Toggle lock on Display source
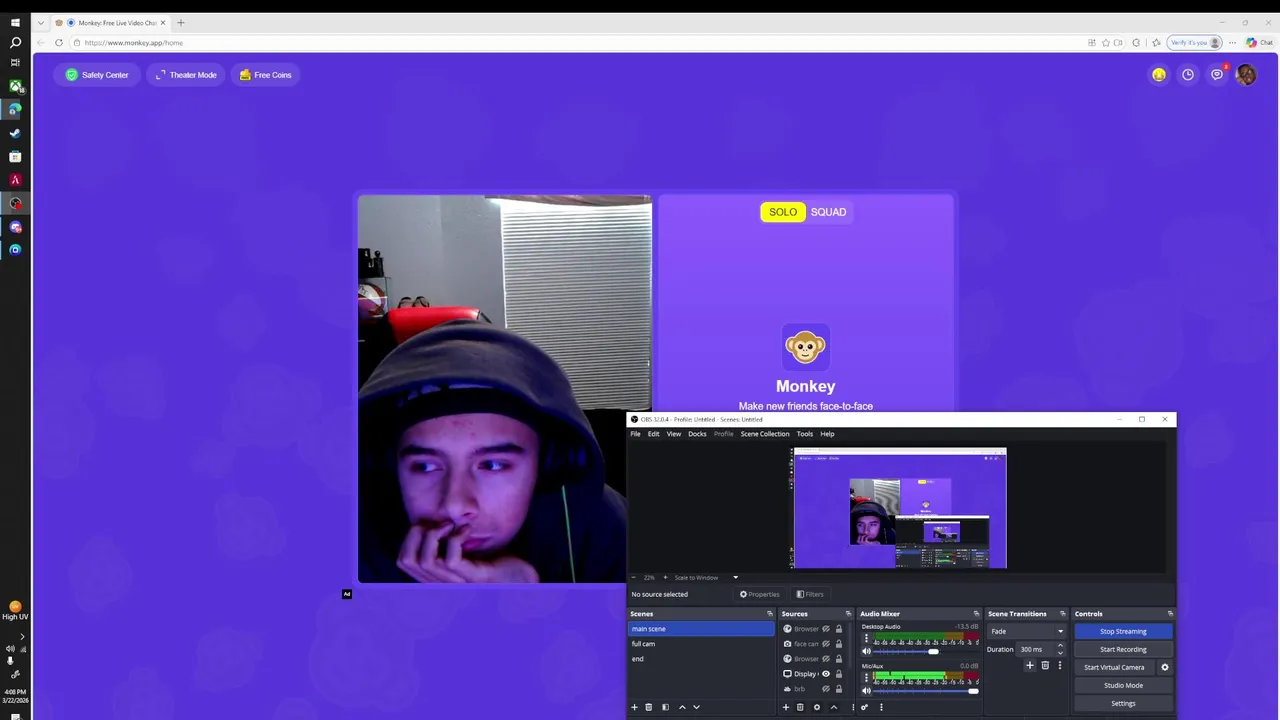Screen dimensions: 1280x720 coord(839,674)
